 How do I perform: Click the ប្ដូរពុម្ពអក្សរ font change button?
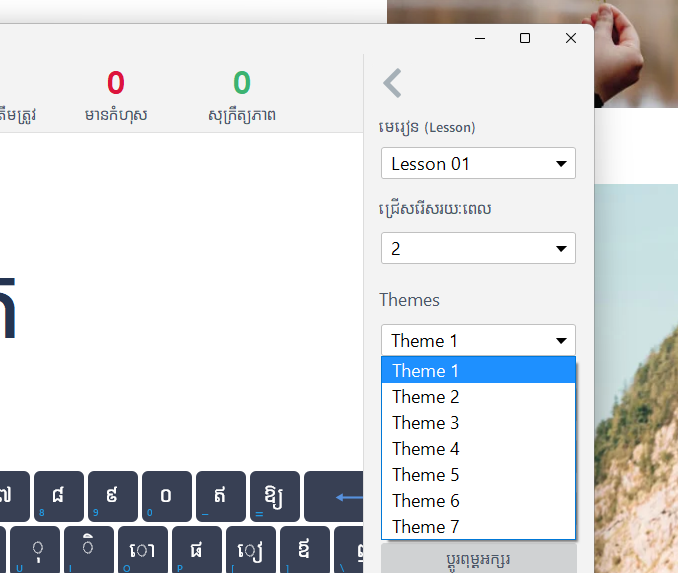[478, 558]
